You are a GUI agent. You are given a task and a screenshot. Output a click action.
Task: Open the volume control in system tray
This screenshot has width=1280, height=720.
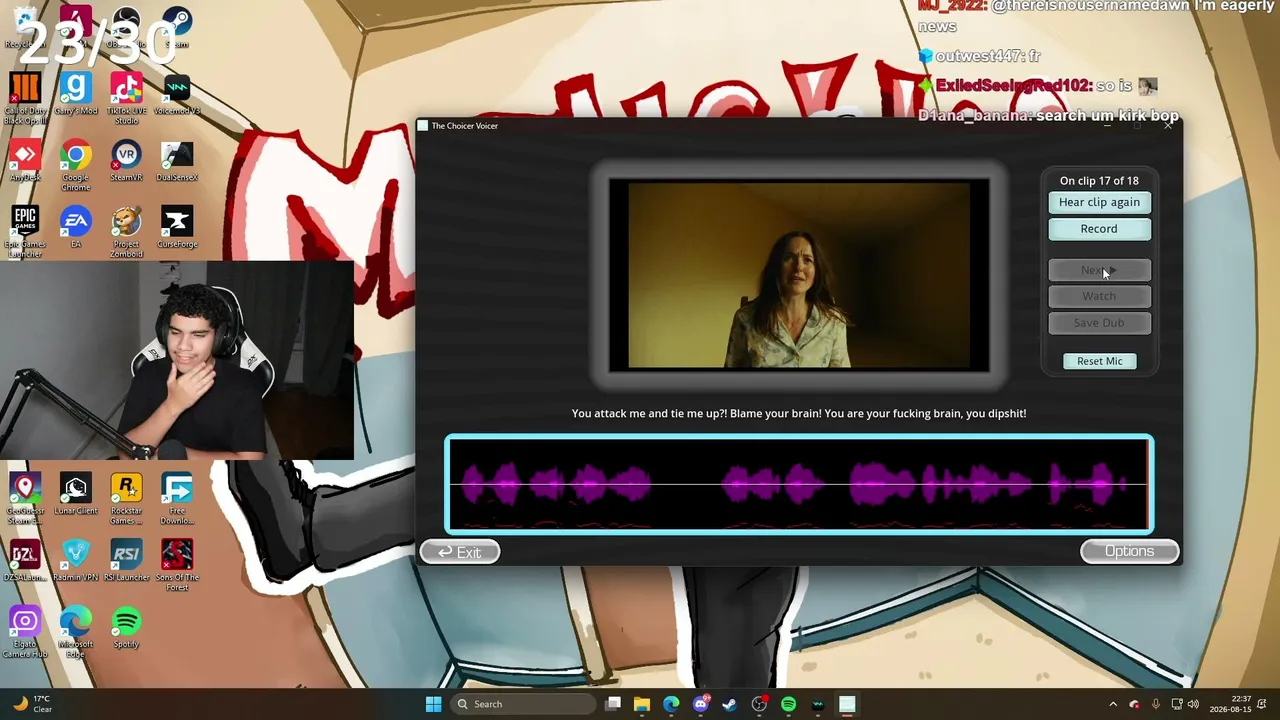[1193, 704]
